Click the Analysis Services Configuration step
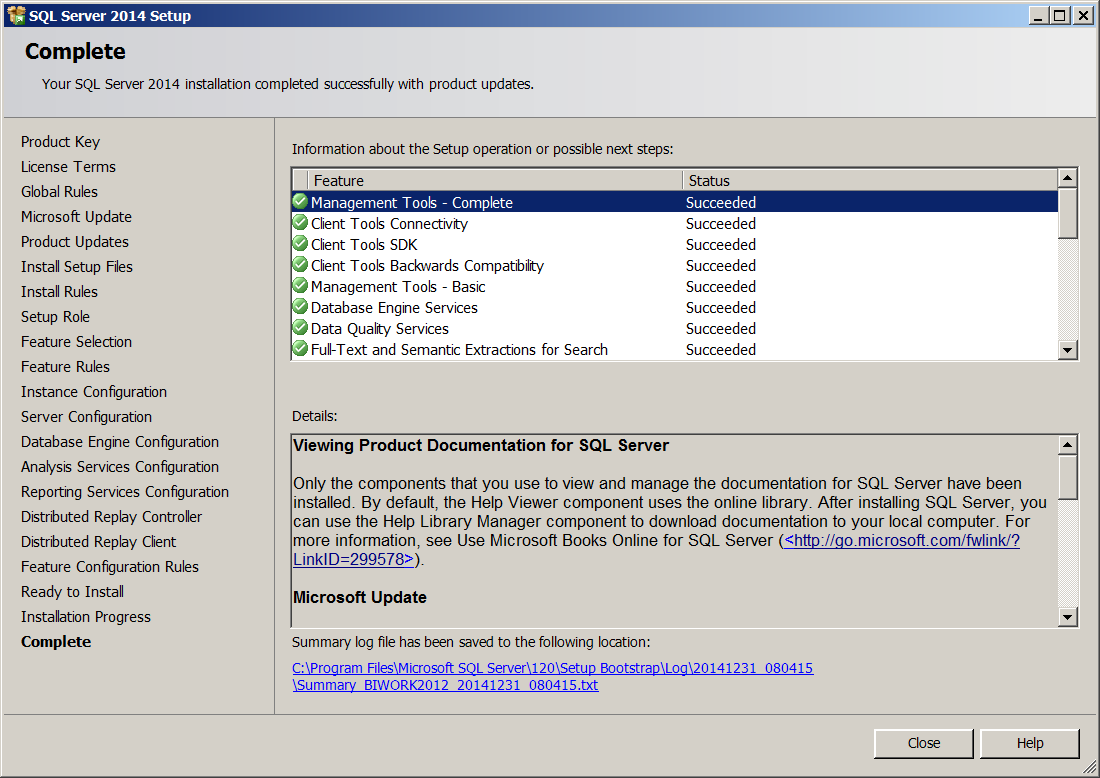The width and height of the screenshot is (1100, 778). click(119, 467)
